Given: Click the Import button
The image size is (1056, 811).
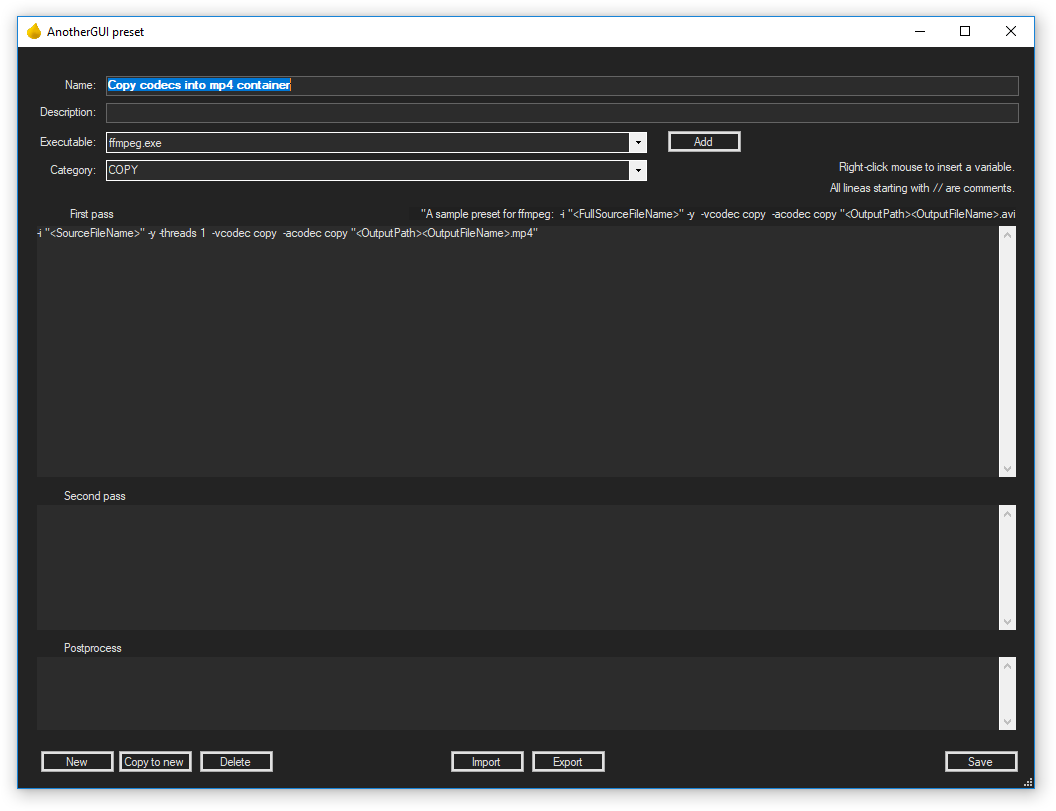Looking at the screenshot, I should coord(487,762).
